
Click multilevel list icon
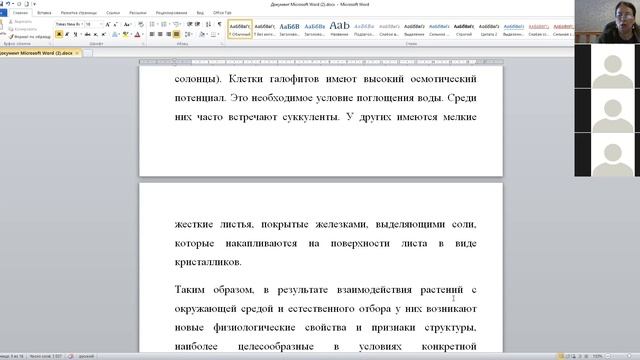click(x=176, y=24)
